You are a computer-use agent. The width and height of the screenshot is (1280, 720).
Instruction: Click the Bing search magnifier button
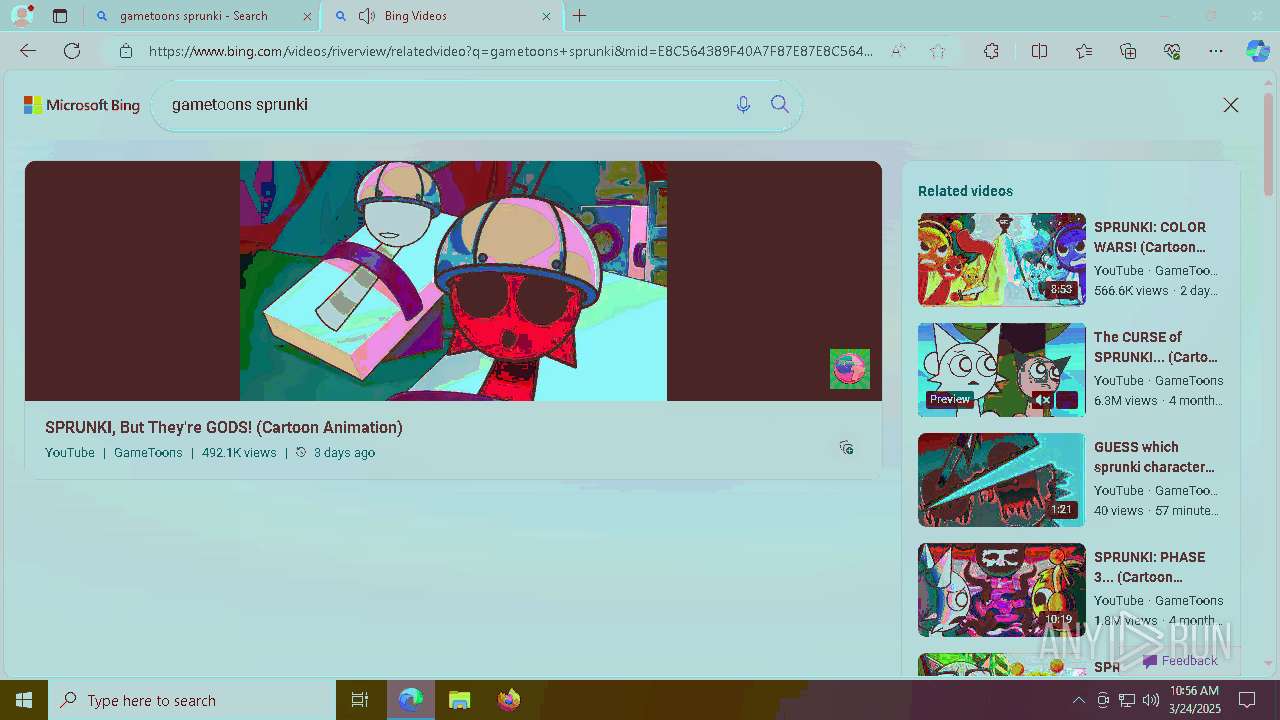click(780, 104)
